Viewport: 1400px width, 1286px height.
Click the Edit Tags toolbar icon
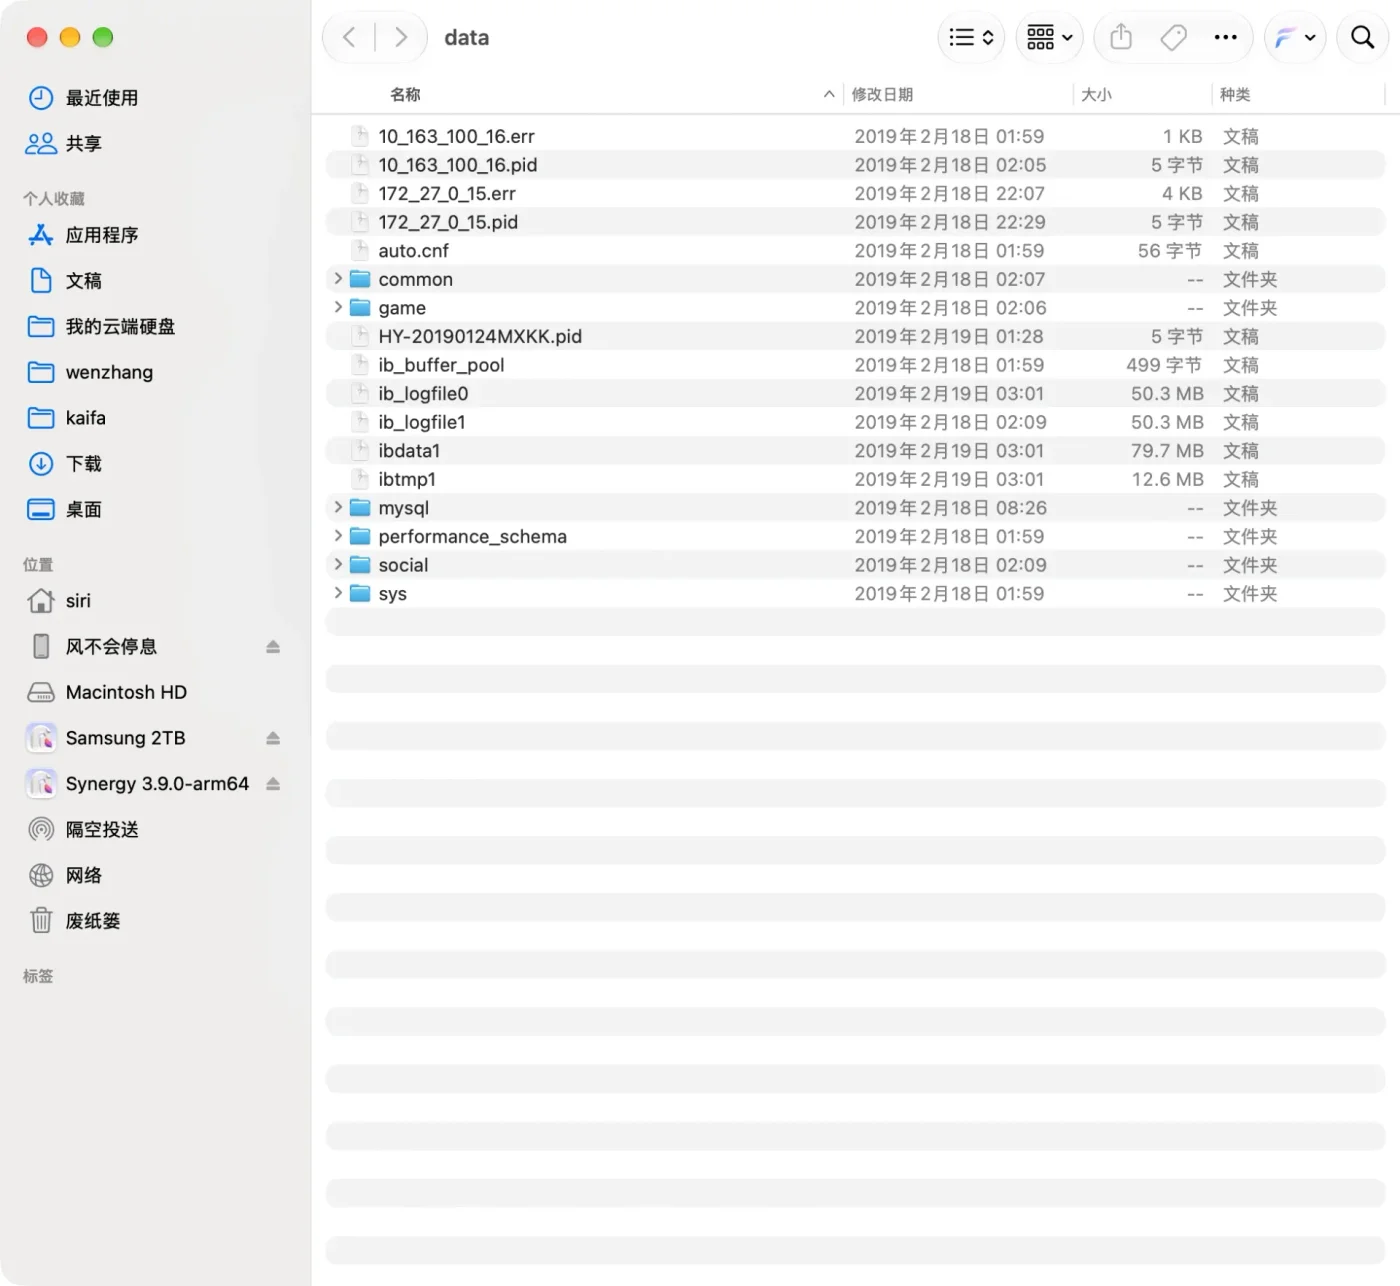pos(1173,37)
